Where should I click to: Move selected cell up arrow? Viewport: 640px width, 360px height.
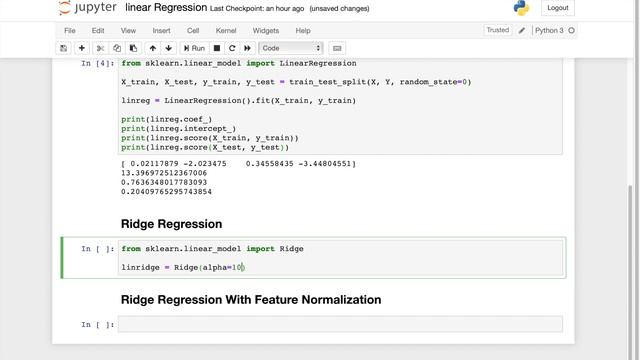[x=153, y=48]
